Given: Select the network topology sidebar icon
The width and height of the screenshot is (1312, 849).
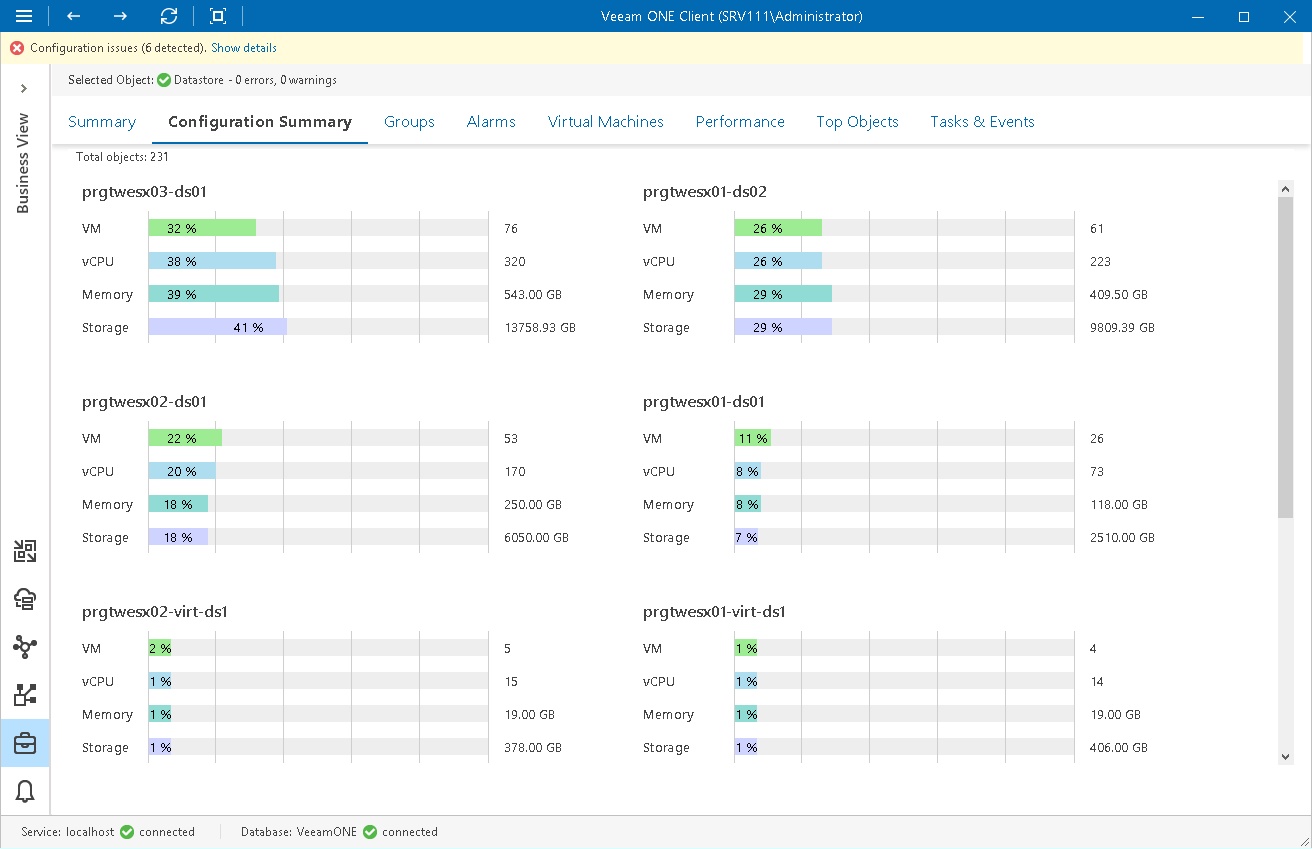Looking at the screenshot, I should tap(25, 647).
